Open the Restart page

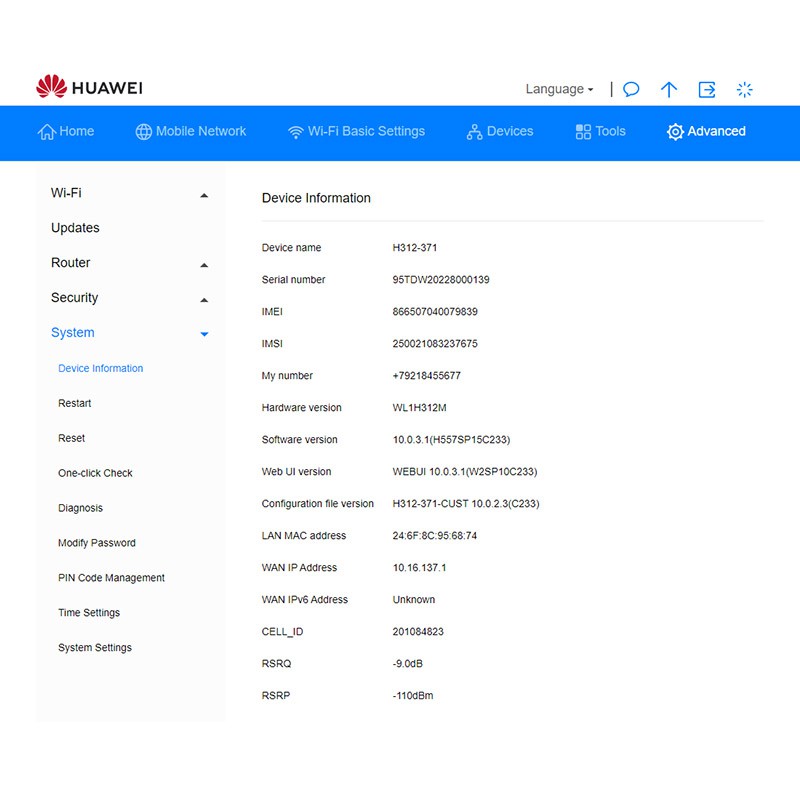(74, 403)
